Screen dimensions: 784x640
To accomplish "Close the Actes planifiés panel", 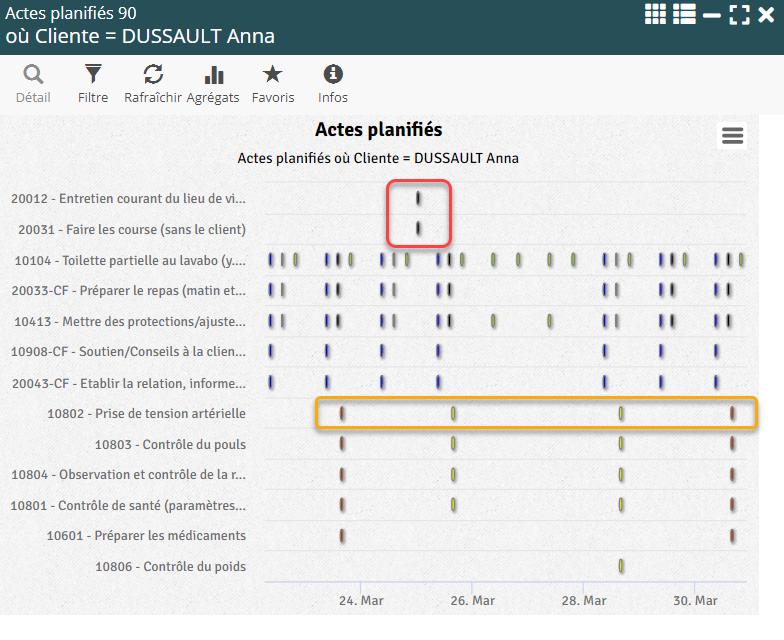I will pos(766,15).
